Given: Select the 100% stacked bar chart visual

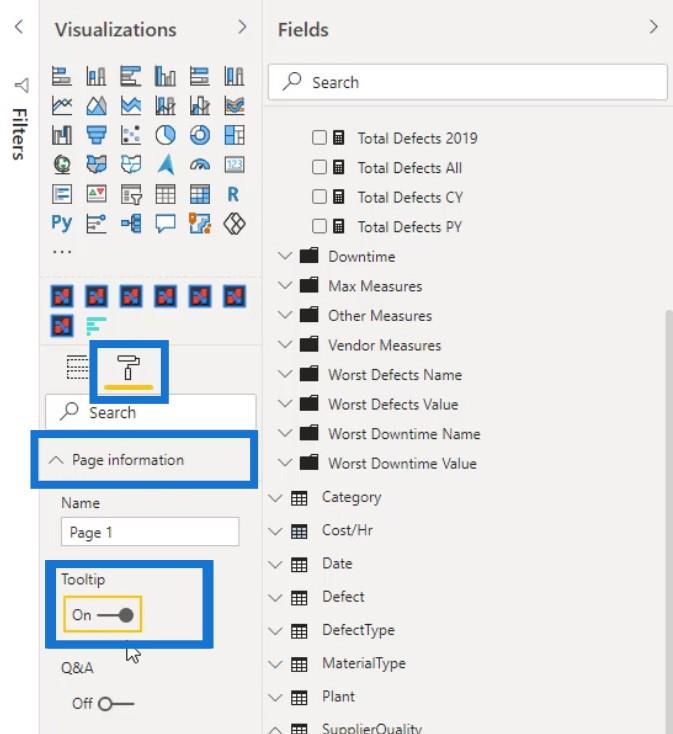Looking at the screenshot, I should [x=200, y=76].
